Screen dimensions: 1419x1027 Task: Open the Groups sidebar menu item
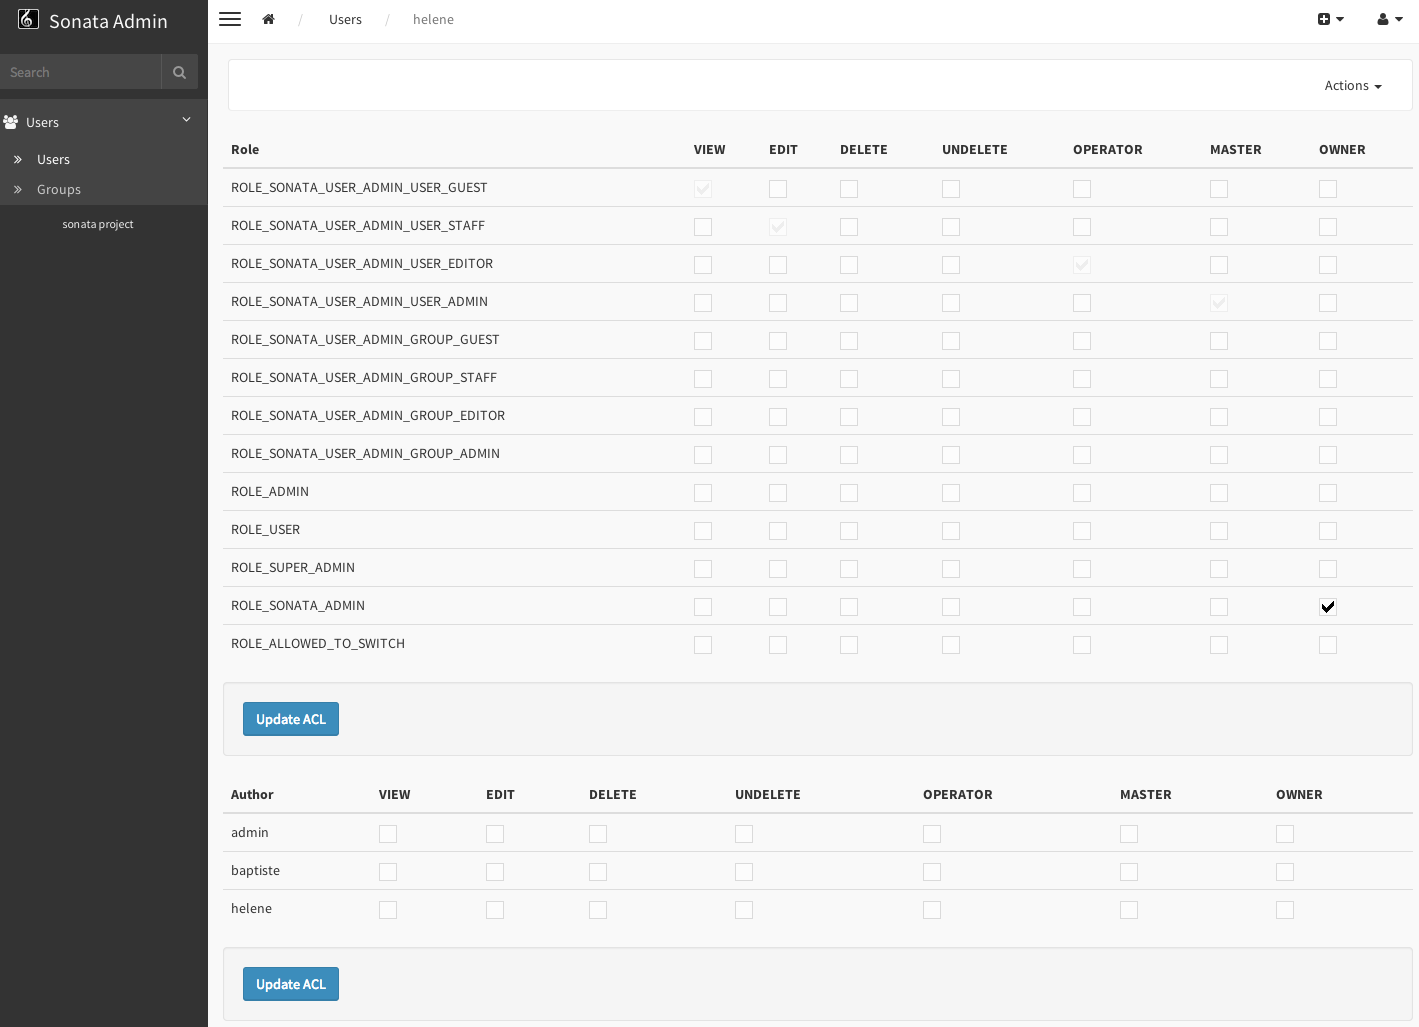59,190
